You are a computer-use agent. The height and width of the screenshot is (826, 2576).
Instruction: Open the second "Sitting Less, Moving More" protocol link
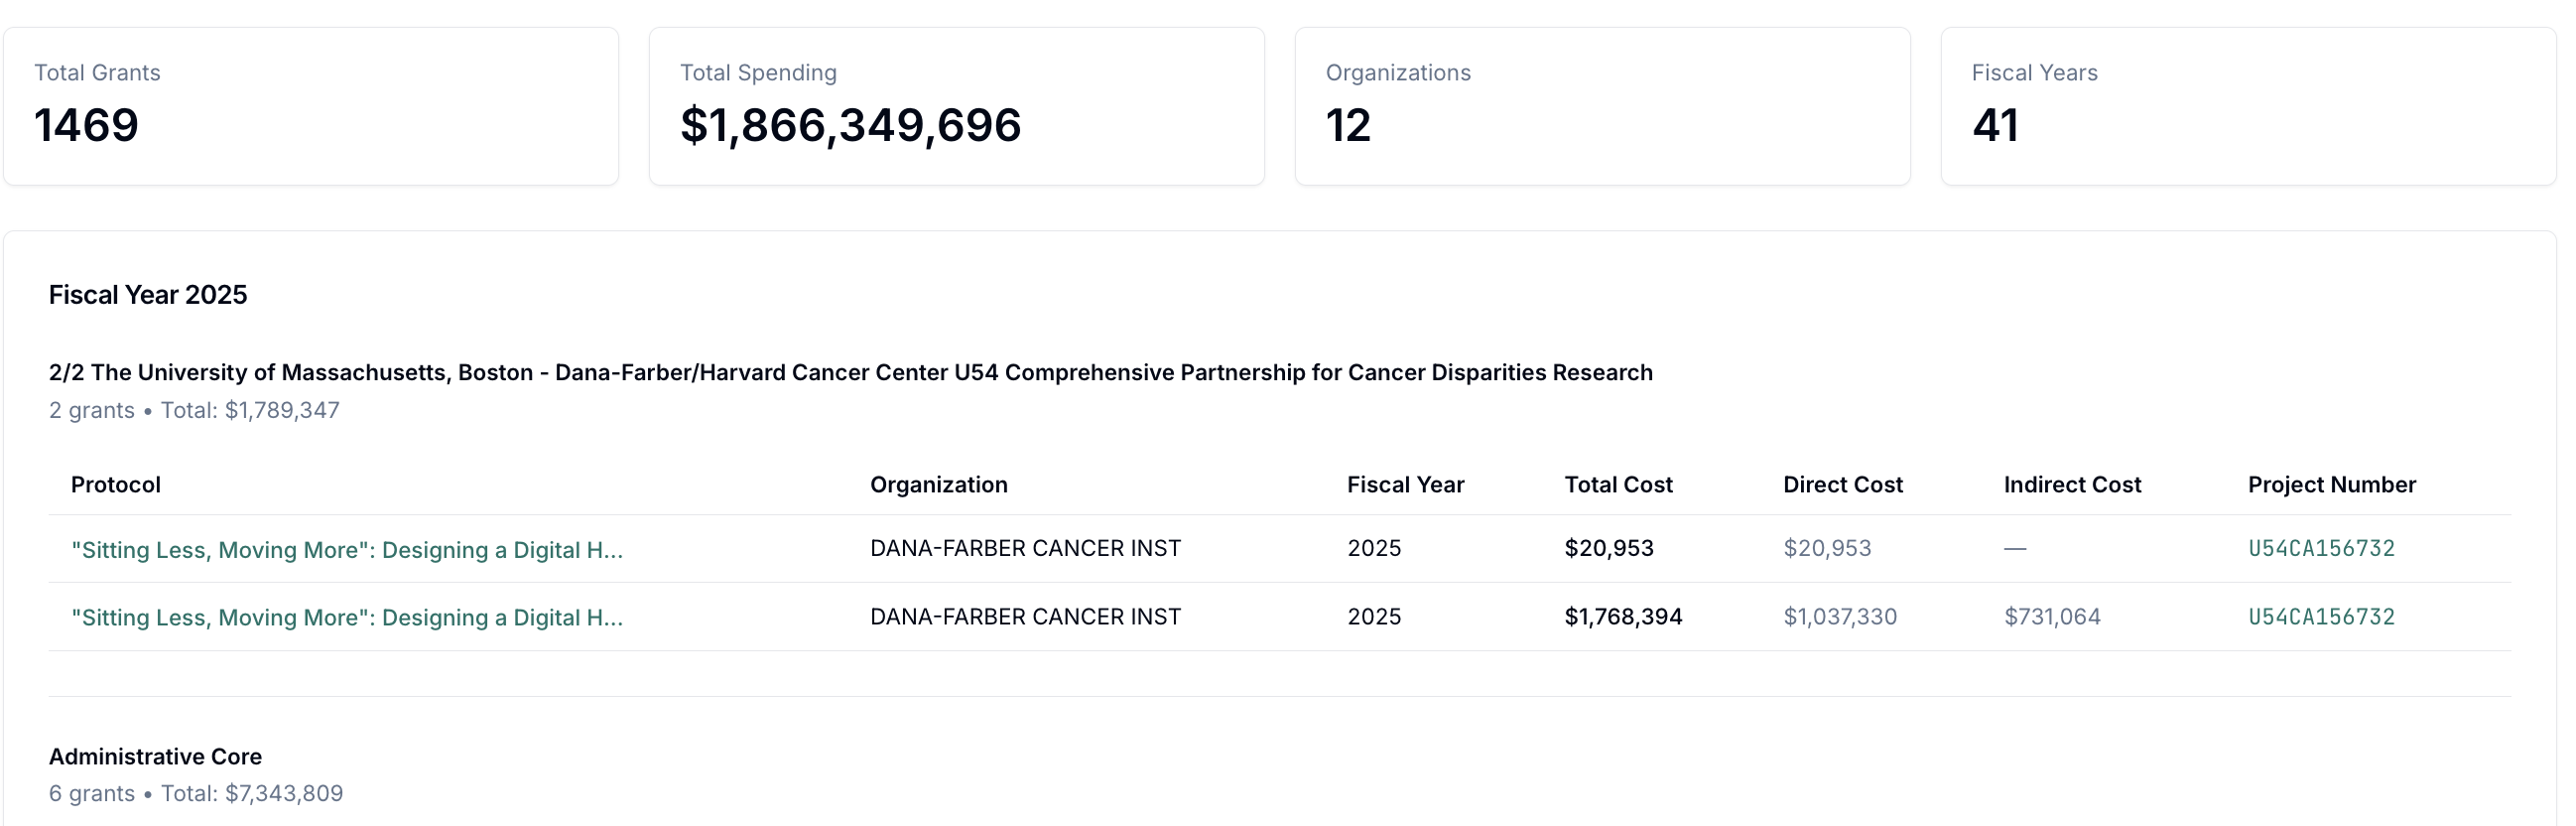click(346, 617)
